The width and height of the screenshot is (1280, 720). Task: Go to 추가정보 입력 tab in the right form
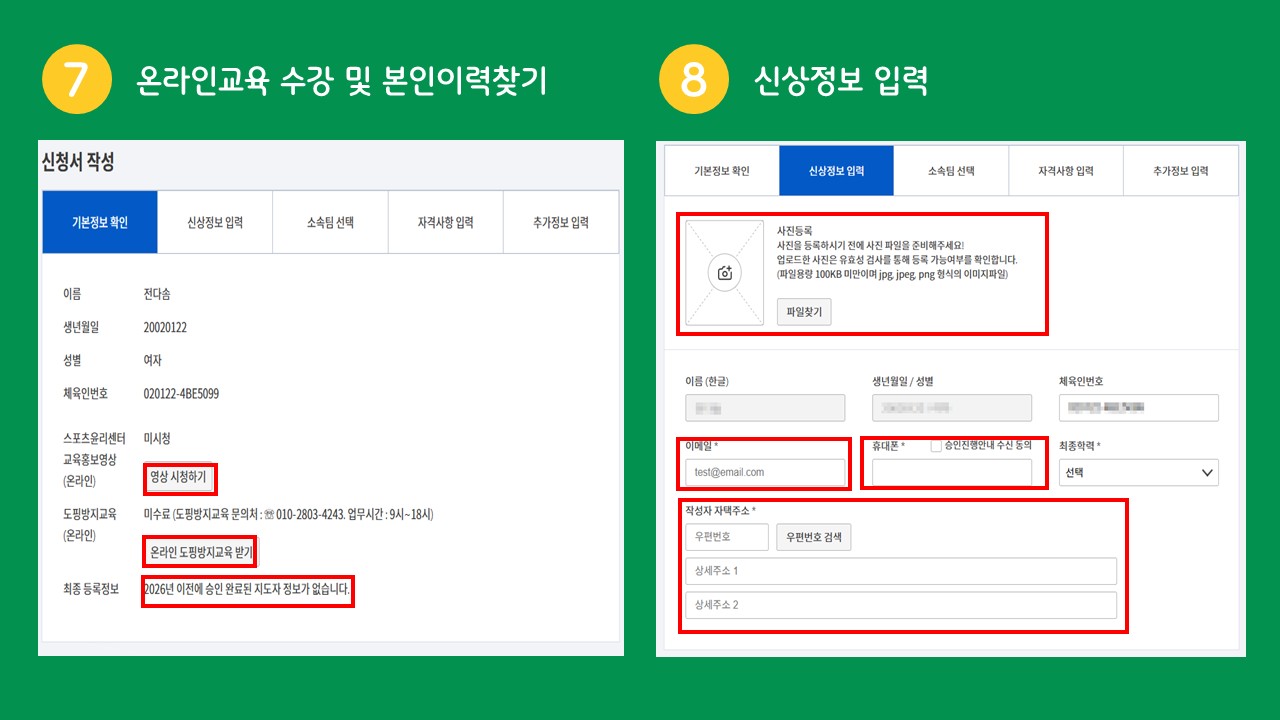tap(1180, 171)
